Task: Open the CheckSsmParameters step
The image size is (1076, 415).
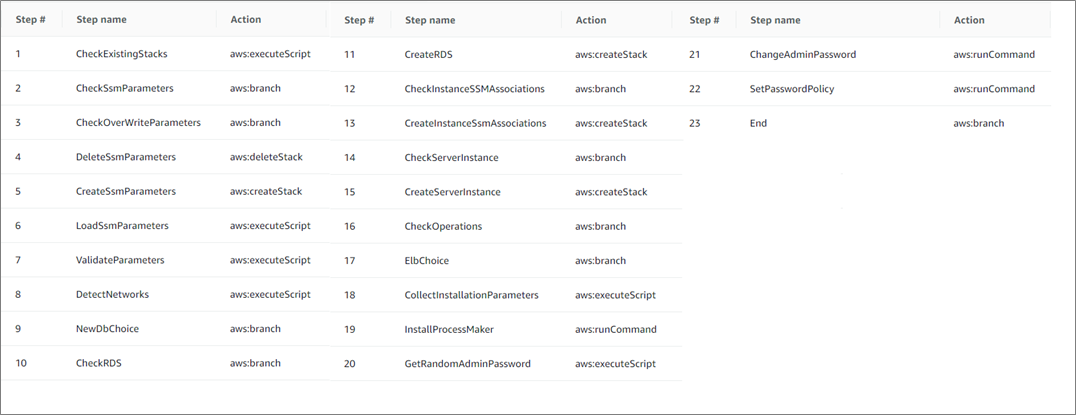Action: [x=124, y=88]
